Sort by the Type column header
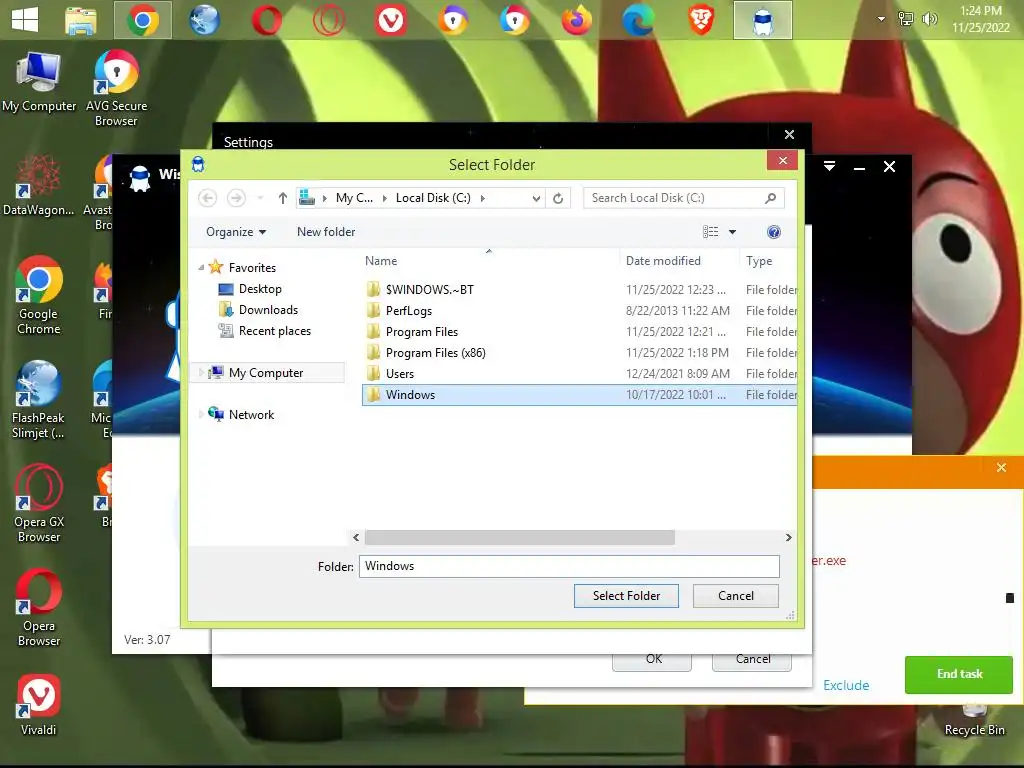1024x768 pixels. click(759, 261)
